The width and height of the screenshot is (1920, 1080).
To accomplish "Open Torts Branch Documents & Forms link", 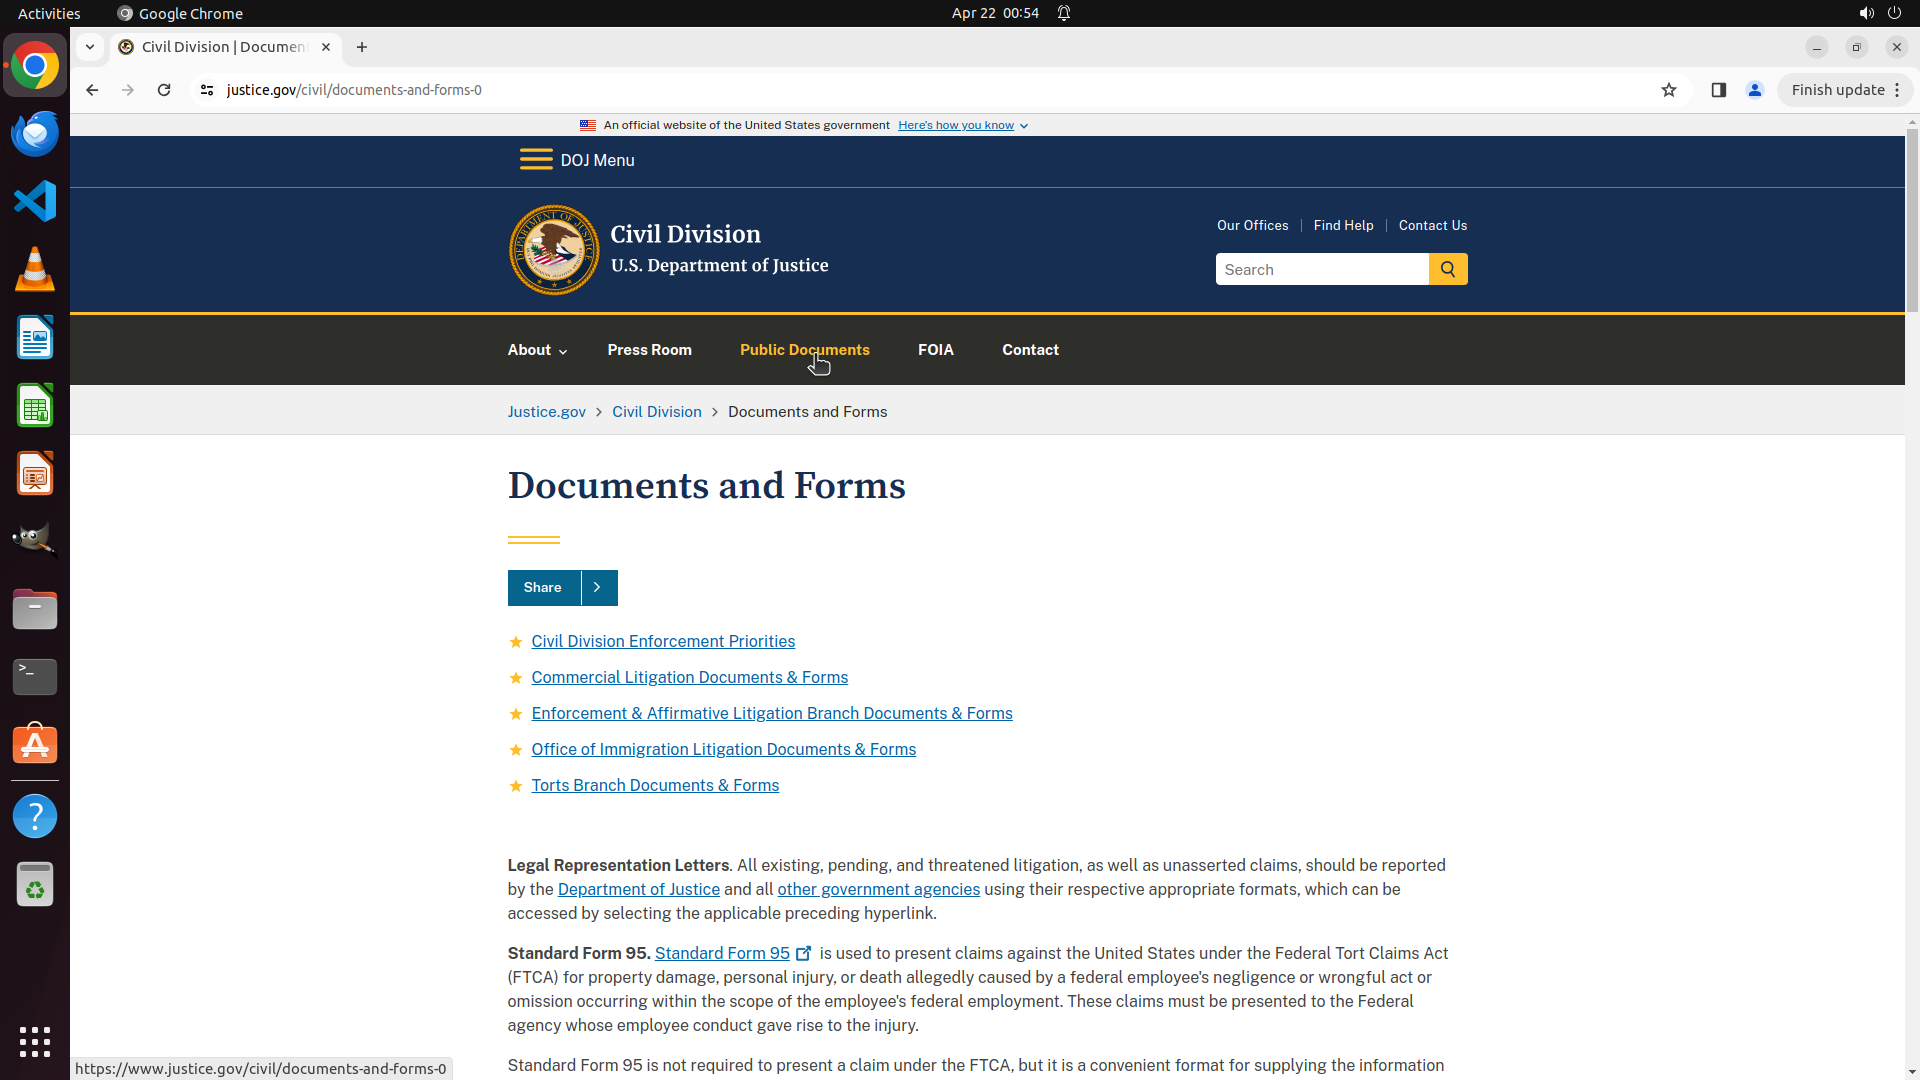I will (655, 786).
